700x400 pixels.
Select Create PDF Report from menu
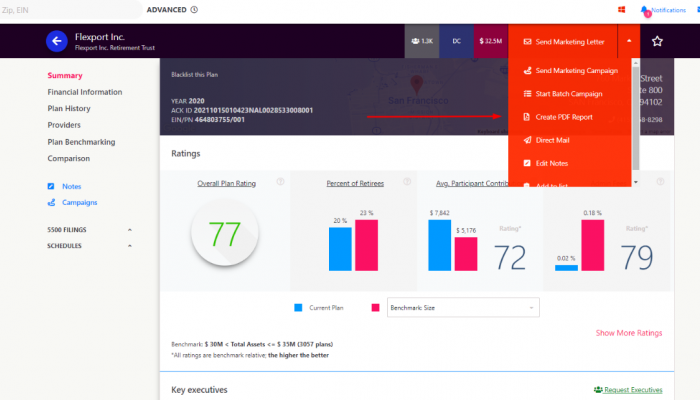[566, 117]
